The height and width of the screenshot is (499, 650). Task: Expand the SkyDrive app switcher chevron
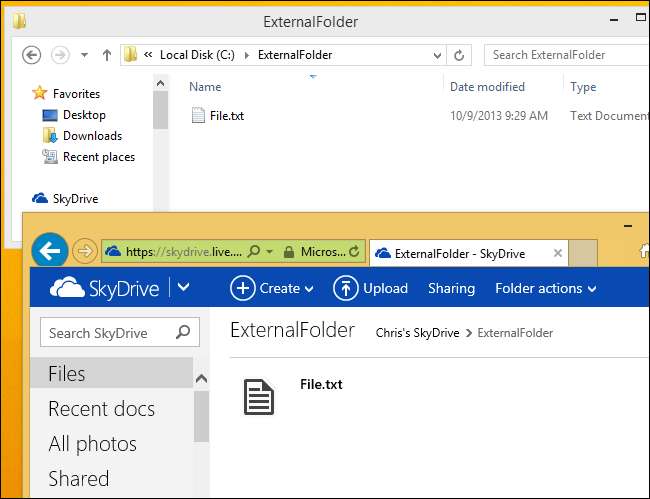click(x=183, y=288)
